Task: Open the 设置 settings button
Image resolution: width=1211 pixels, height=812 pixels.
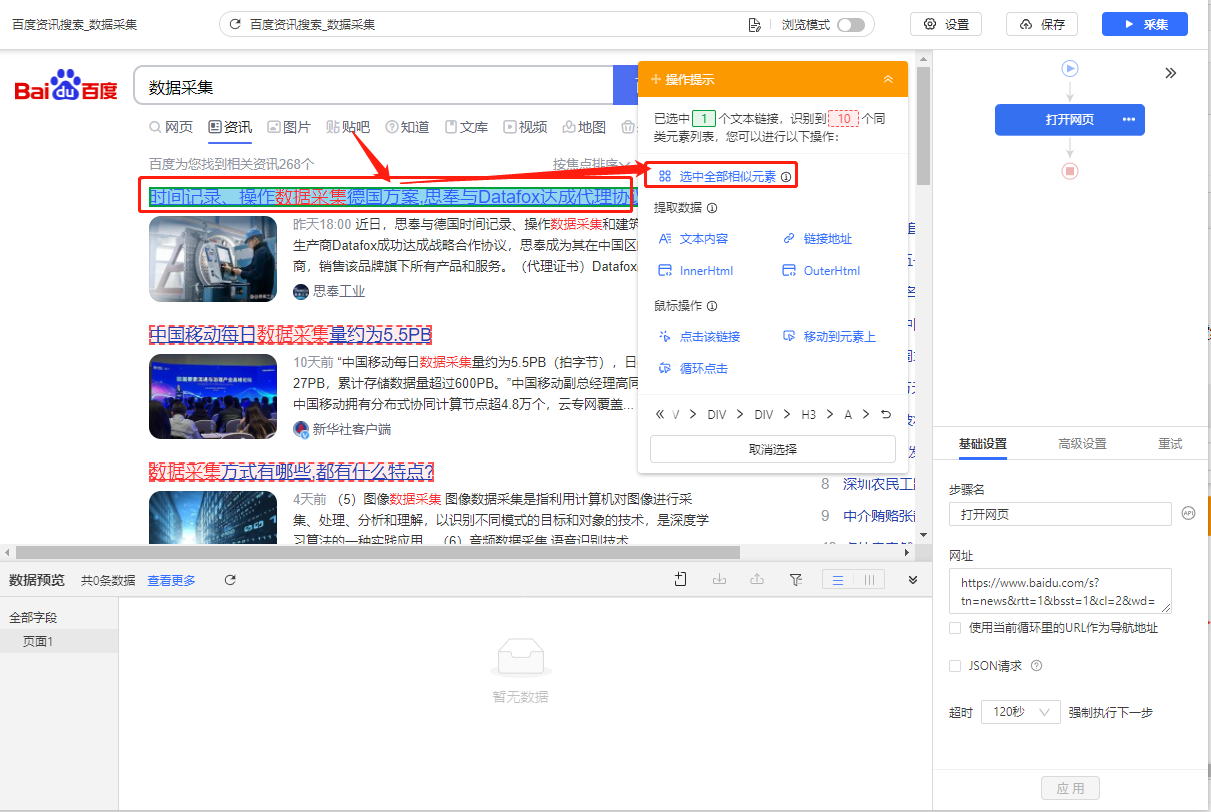Action: [946, 24]
